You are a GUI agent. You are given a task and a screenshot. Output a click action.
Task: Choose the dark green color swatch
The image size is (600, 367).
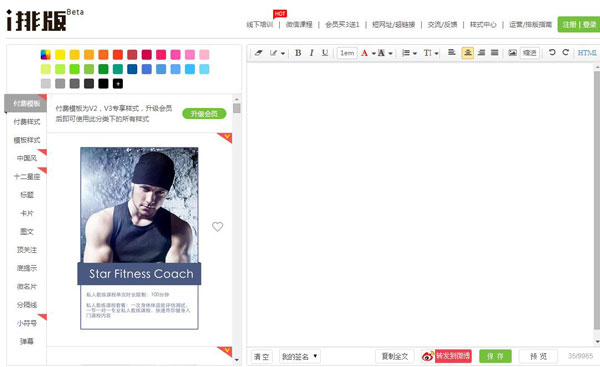point(103,69)
